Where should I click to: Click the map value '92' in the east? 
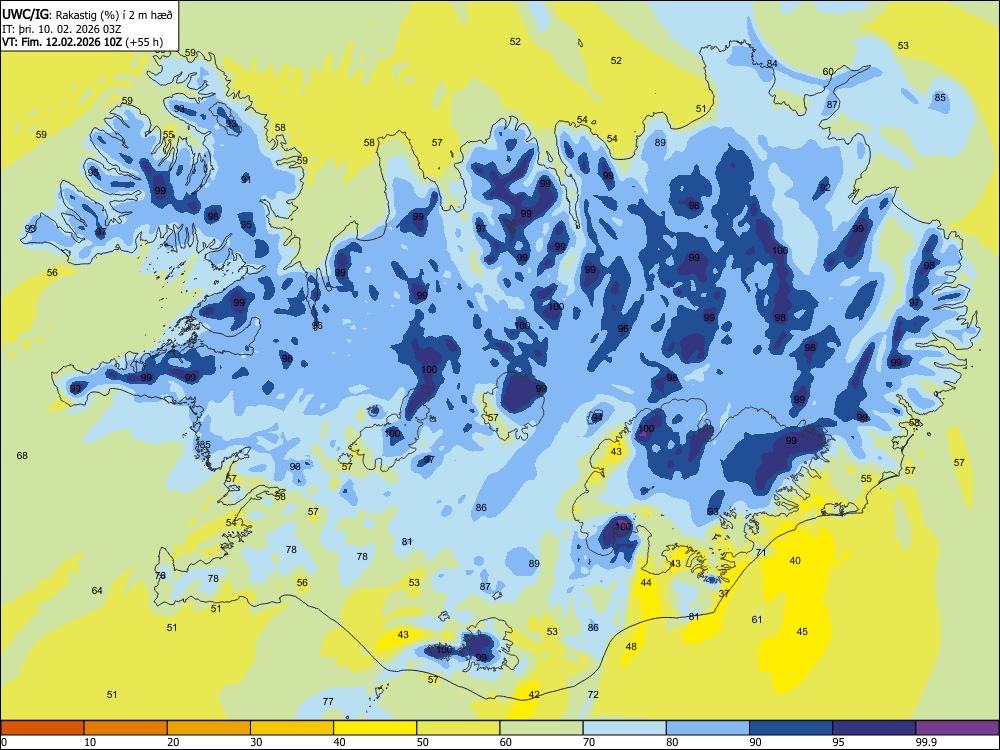[x=825, y=188]
